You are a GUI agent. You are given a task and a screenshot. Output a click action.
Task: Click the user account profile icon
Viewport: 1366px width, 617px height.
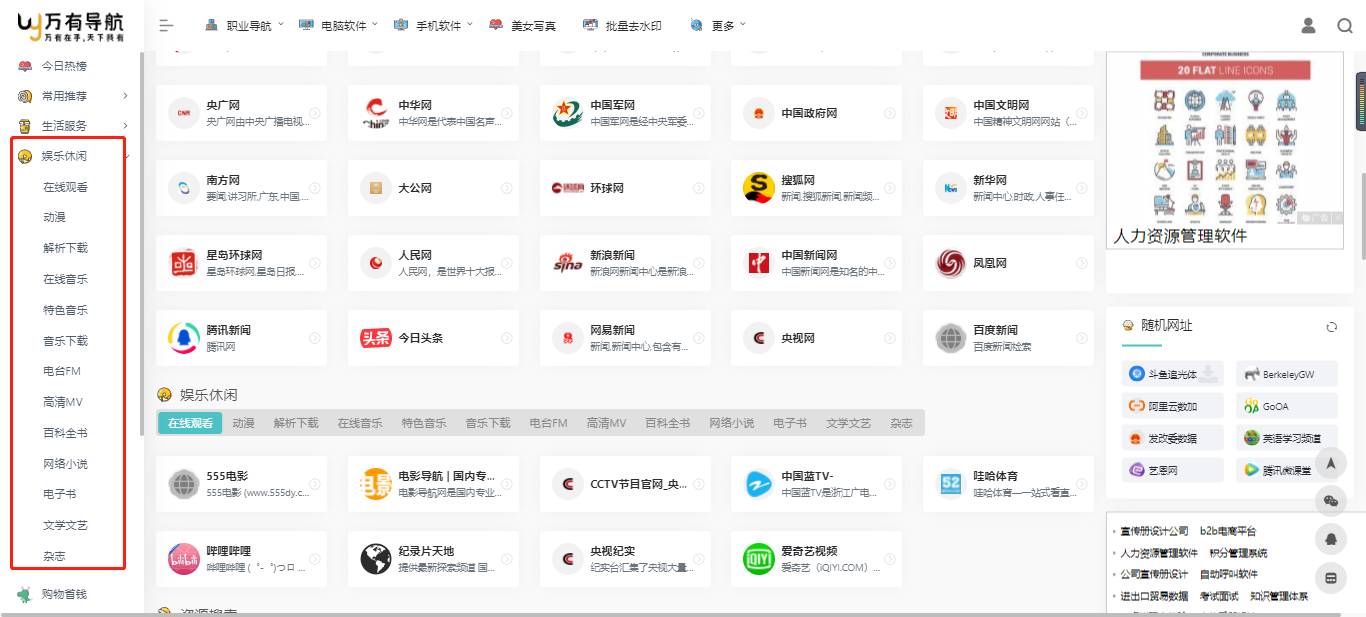click(1308, 26)
